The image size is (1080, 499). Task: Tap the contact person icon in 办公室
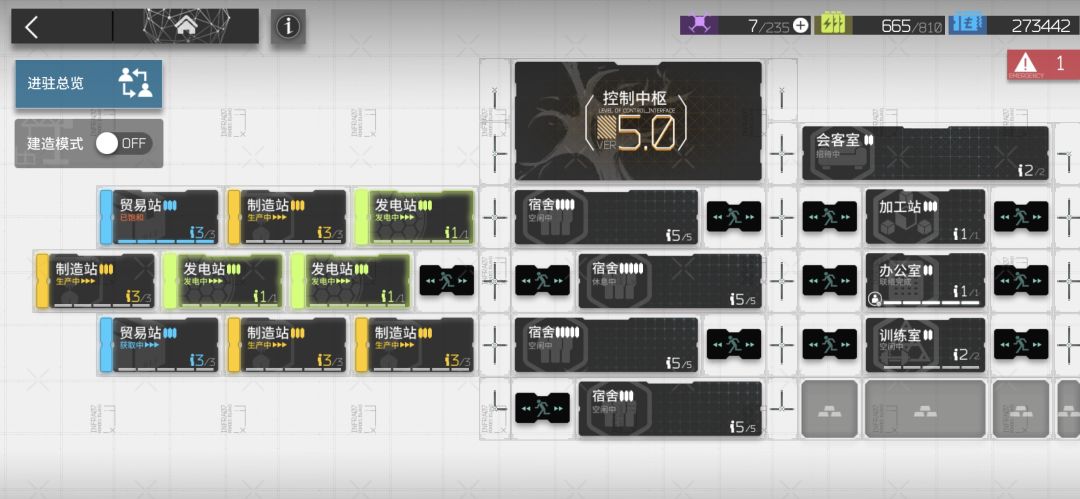[874, 299]
